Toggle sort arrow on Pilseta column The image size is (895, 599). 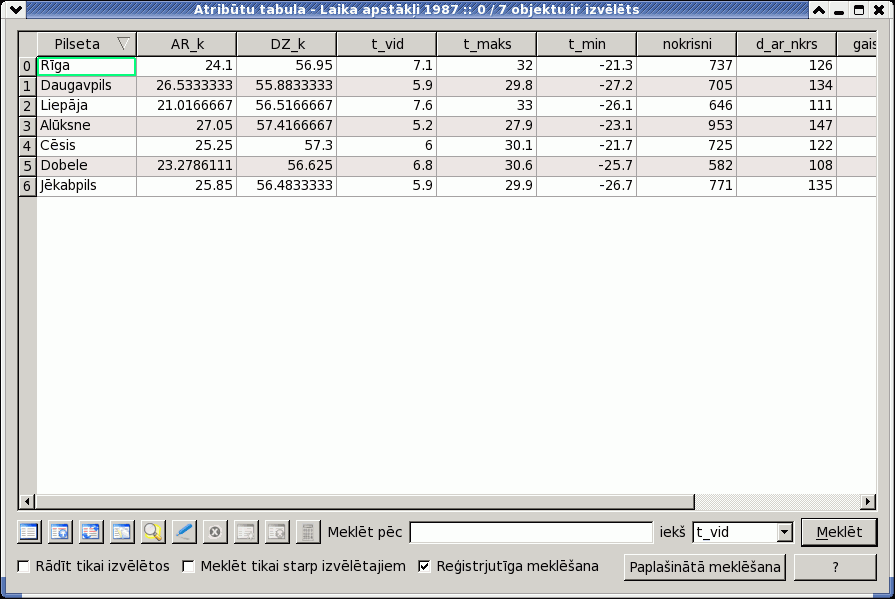click(x=123, y=44)
